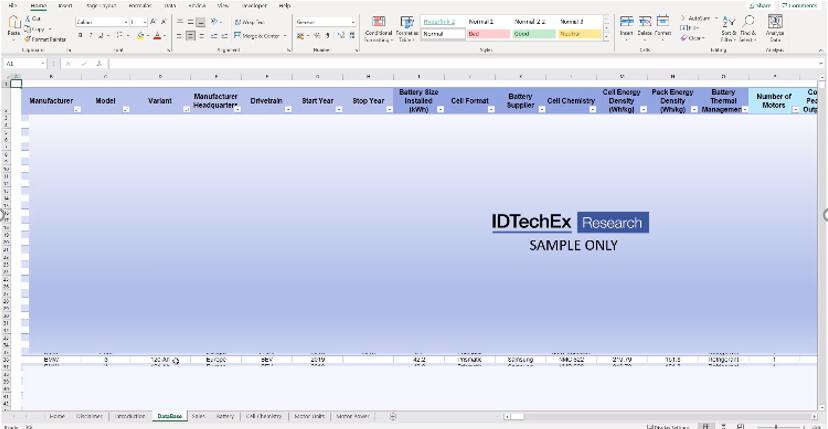Click the Comments button

(x=799, y=5)
